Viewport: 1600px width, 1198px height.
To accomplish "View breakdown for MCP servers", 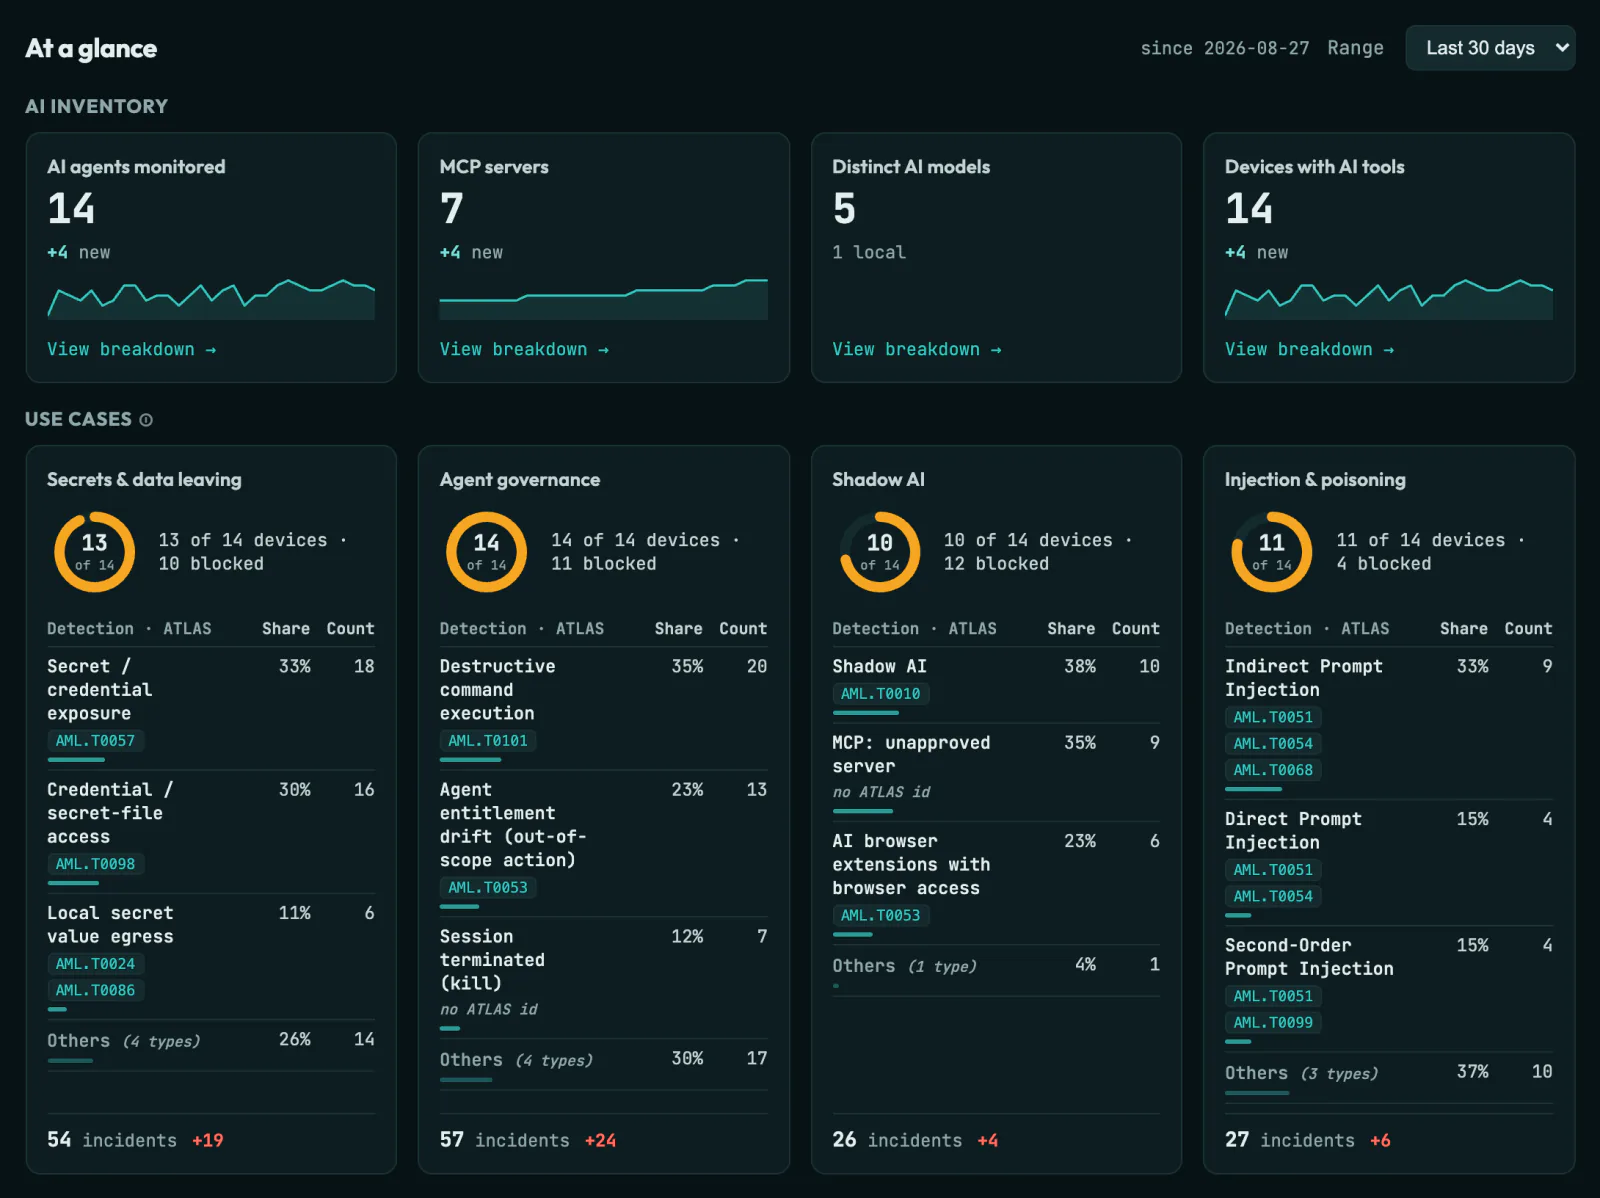I will [524, 349].
